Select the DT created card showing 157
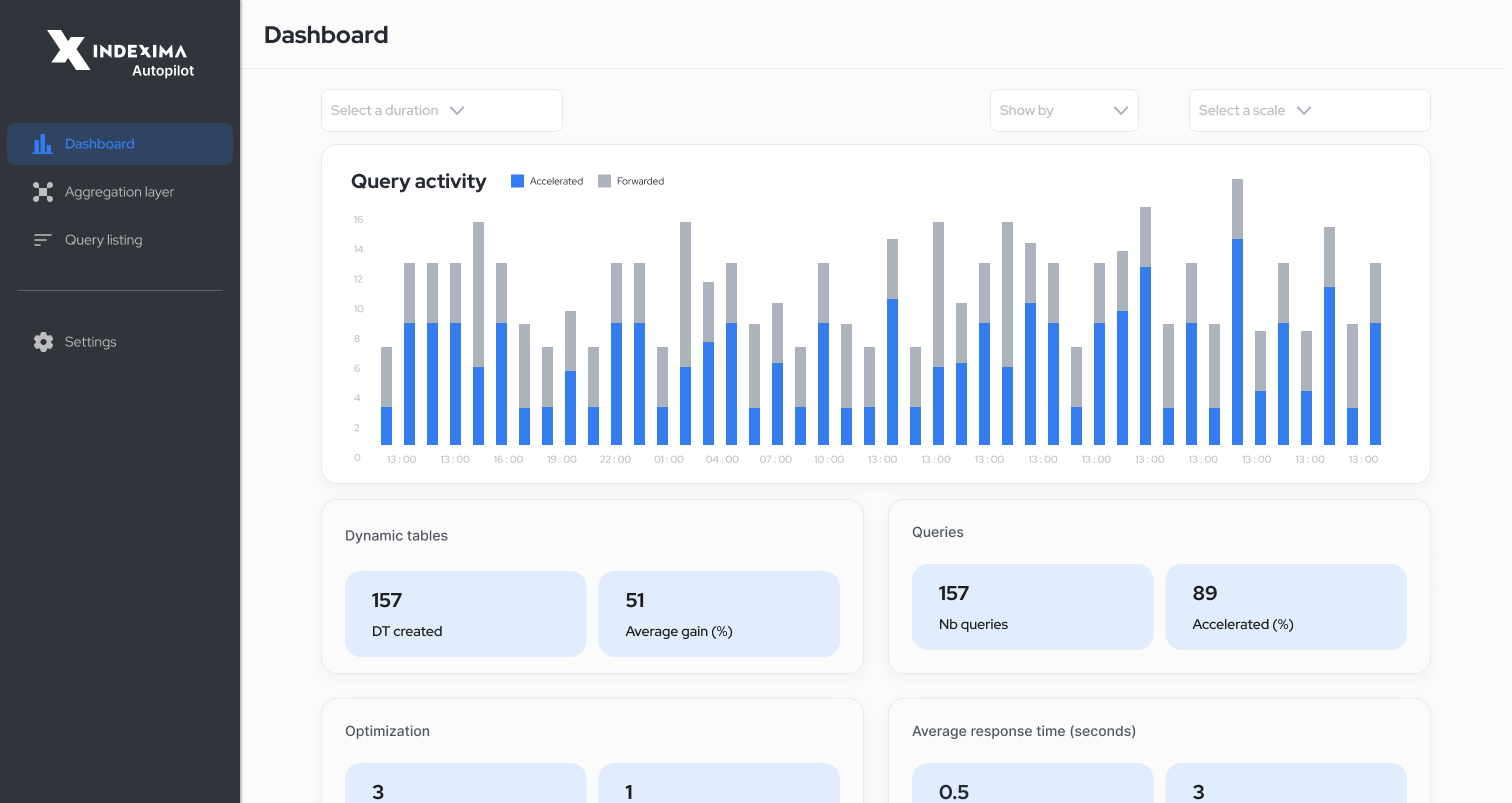The image size is (1512, 803). click(x=465, y=613)
